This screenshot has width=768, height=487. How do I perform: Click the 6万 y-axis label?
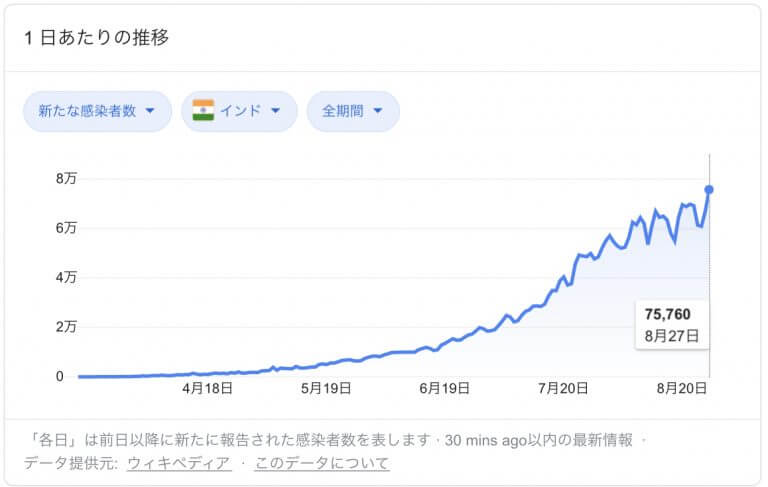(x=65, y=228)
